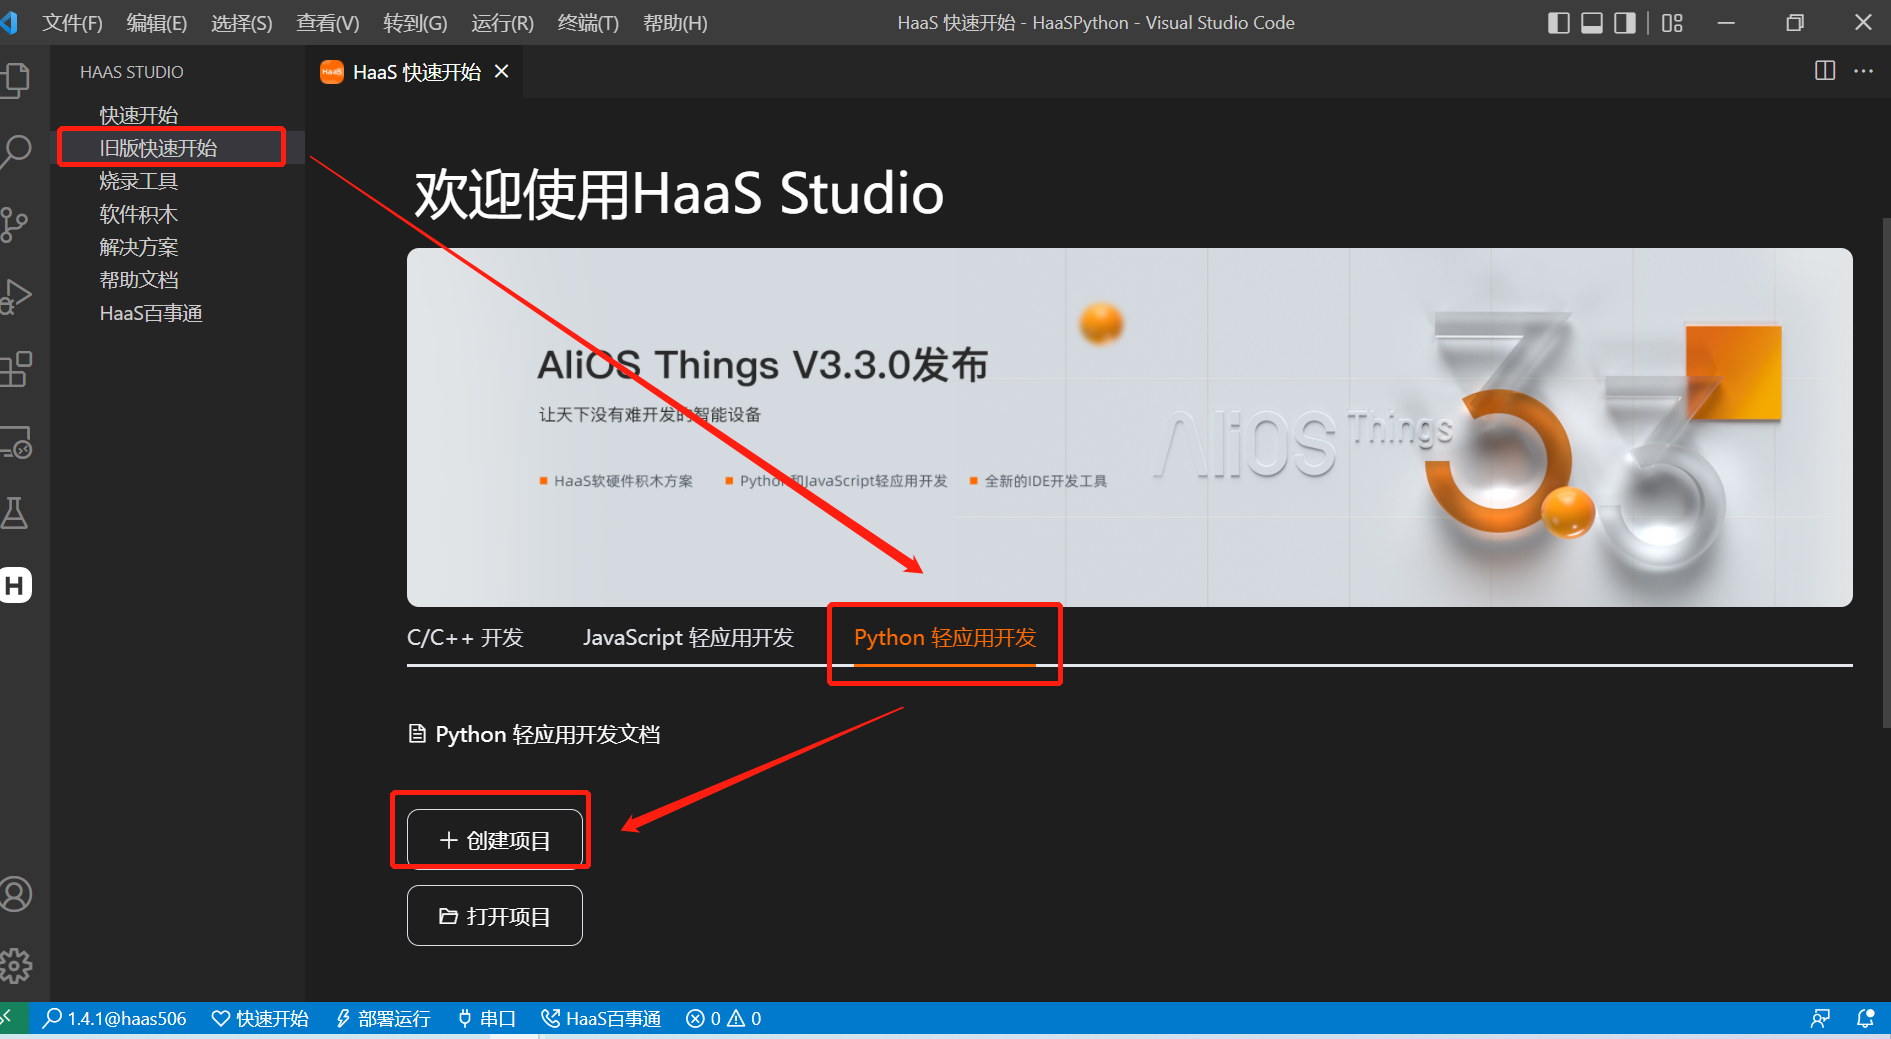This screenshot has height=1039, width=1891.
Task: Click the editor vertical scrollbar
Action: click(1886, 472)
